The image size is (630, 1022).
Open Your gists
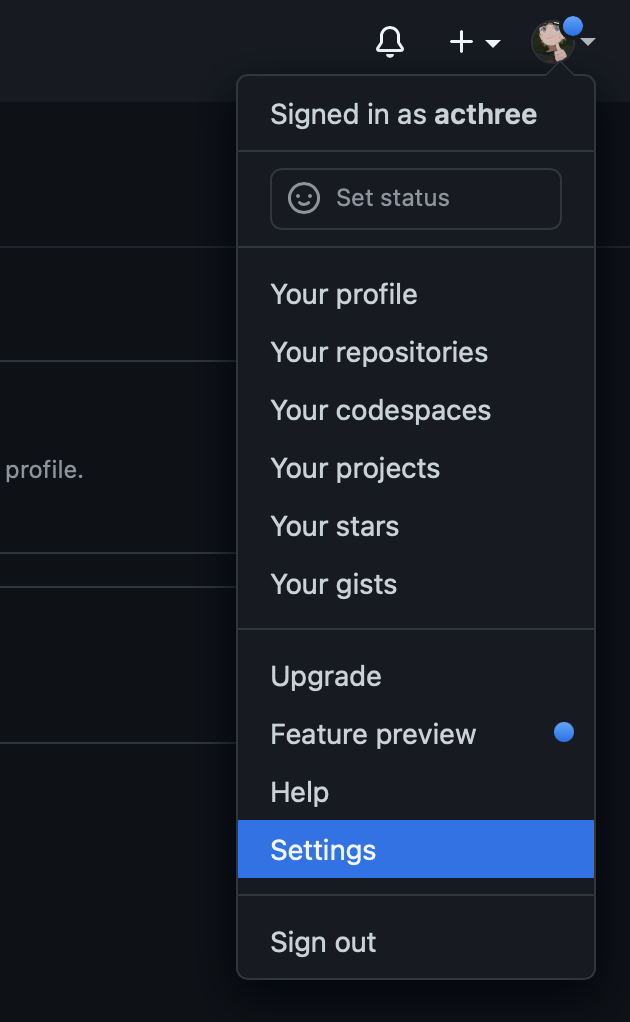333,585
